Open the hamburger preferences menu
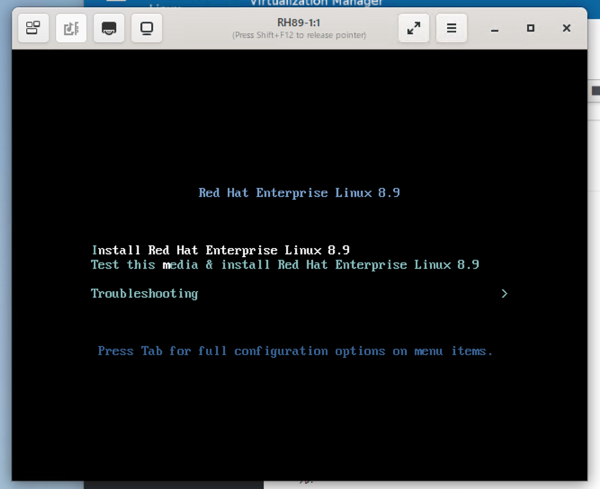 pyautogui.click(x=452, y=28)
